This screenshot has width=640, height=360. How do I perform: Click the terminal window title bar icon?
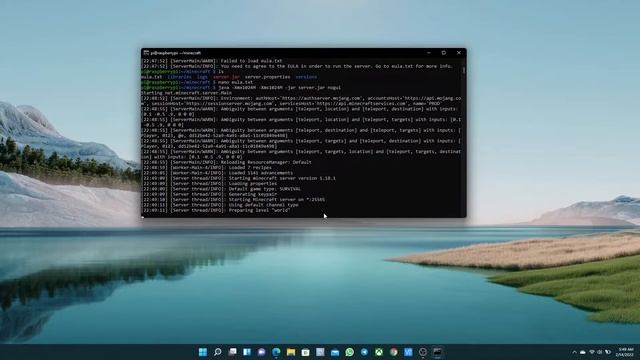146,53
